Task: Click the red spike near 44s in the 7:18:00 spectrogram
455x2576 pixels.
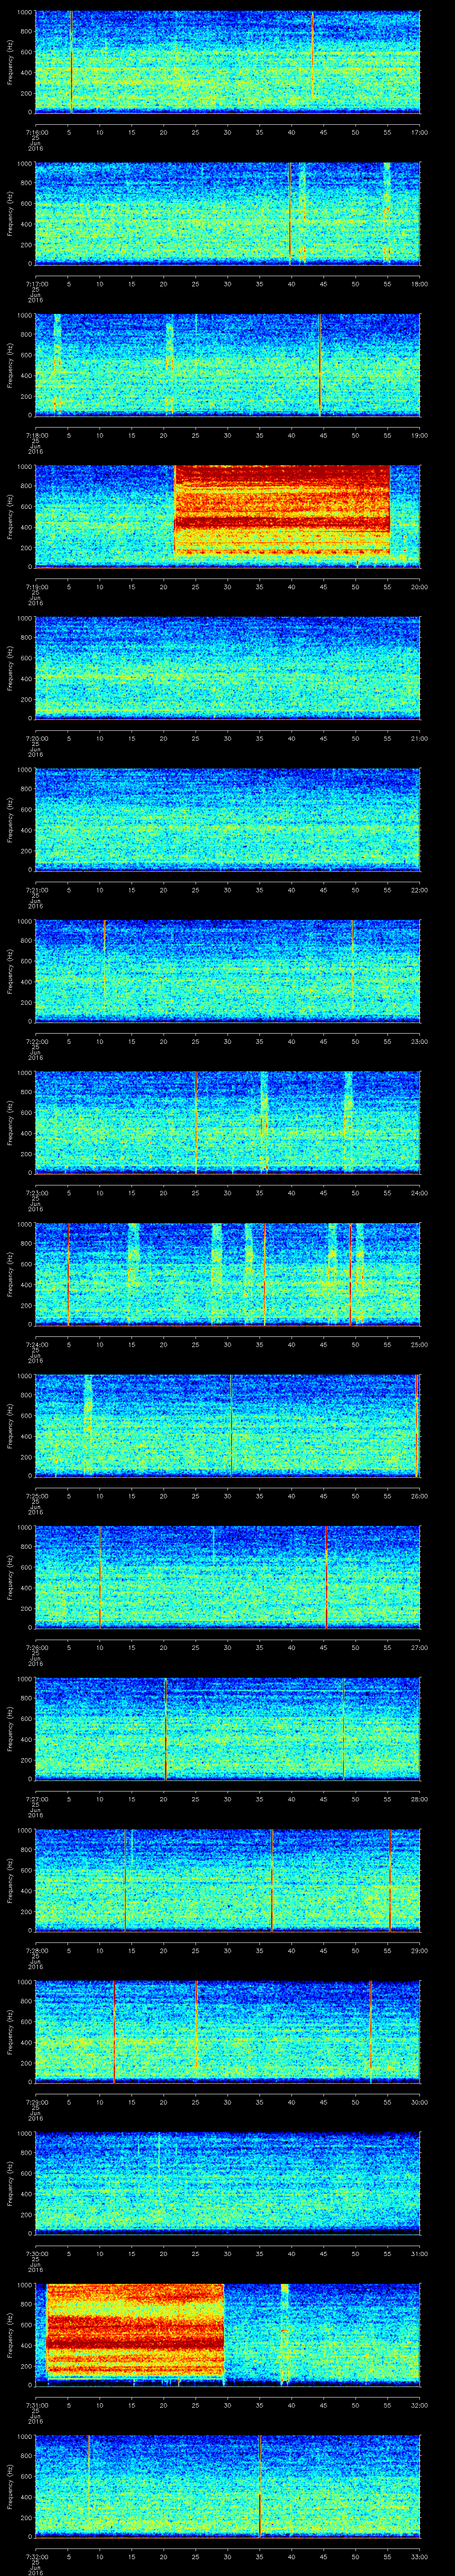Action: [x=320, y=364]
